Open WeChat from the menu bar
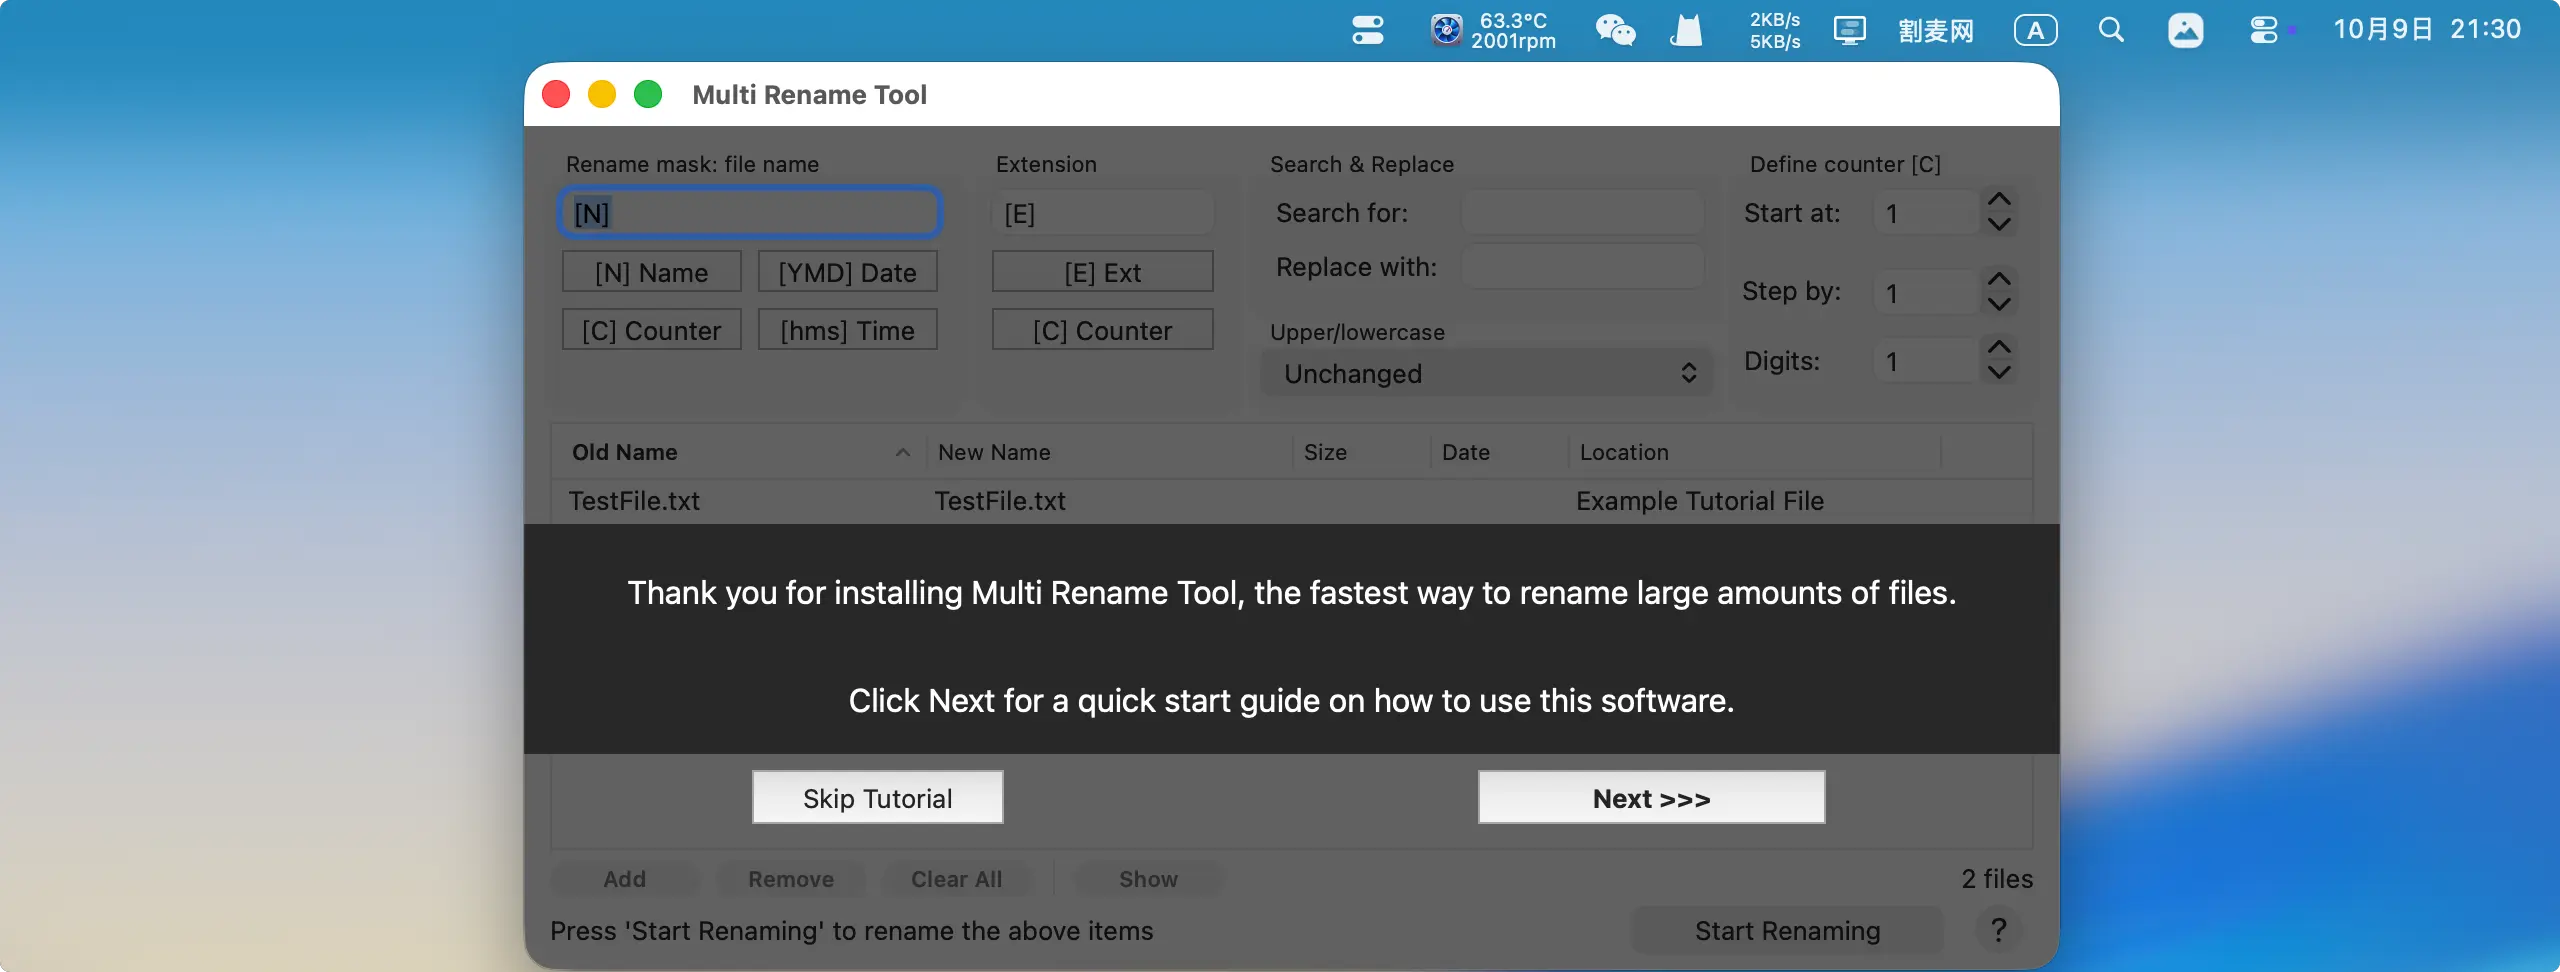 coord(1614,31)
